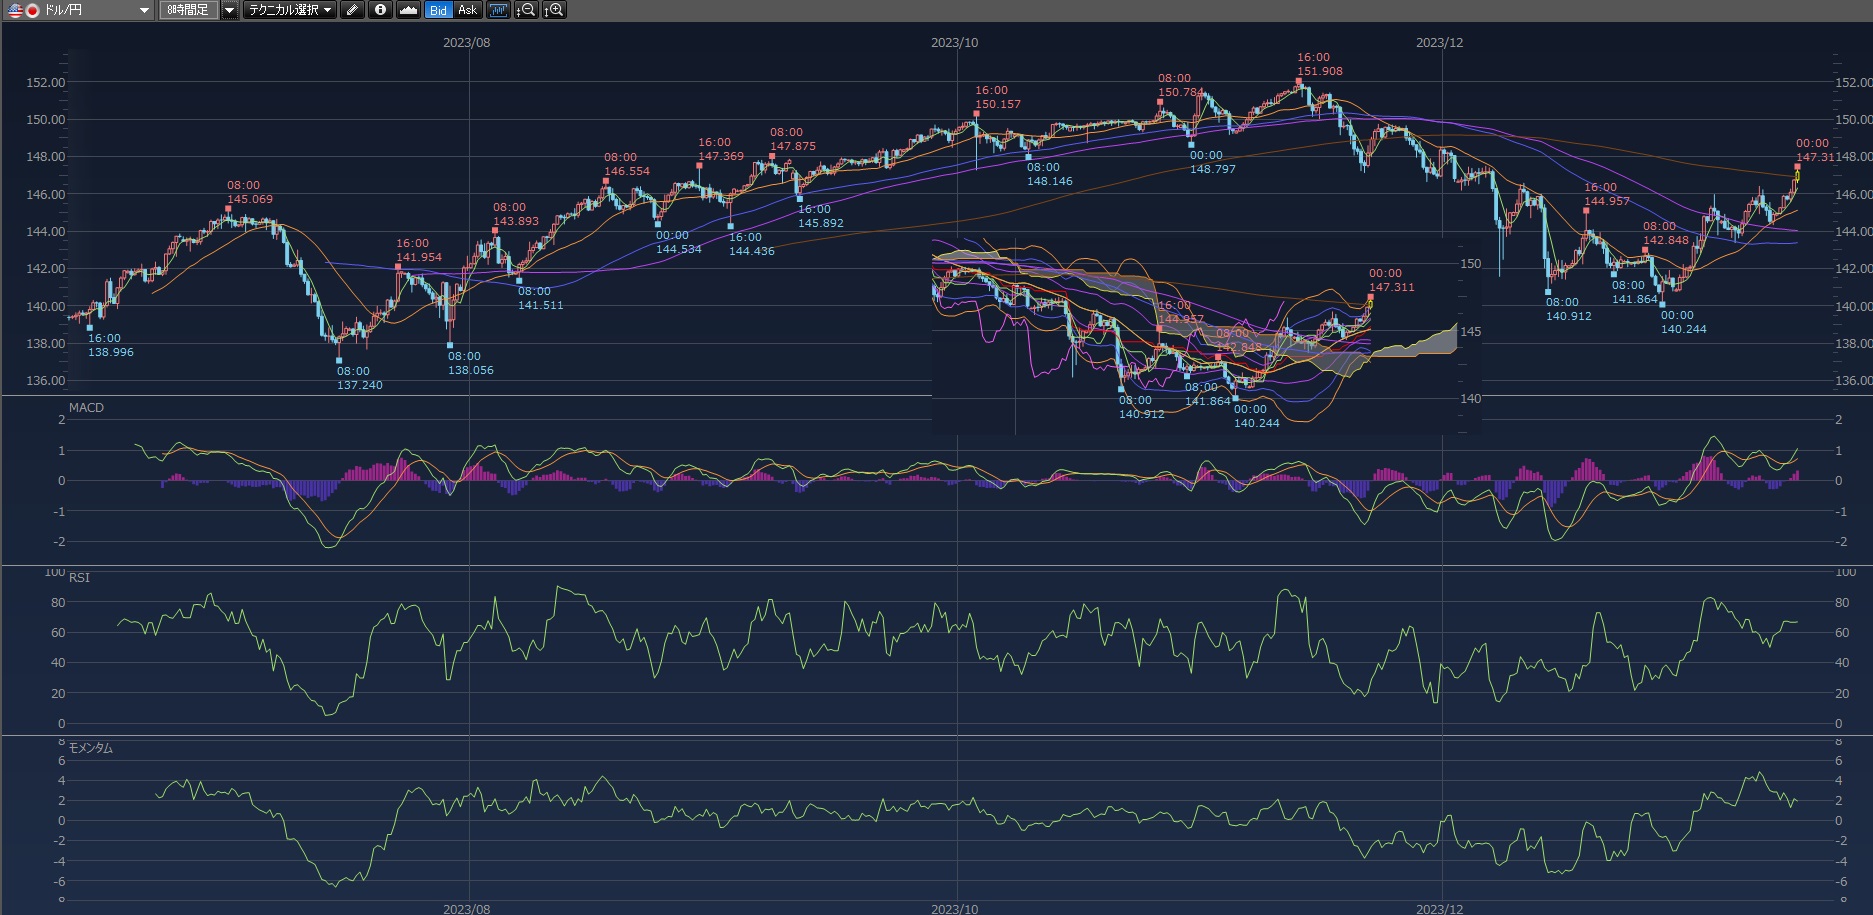Click the 2023/10 date label at top
Viewport: 1873px width, 915px height.
point(954,43)
